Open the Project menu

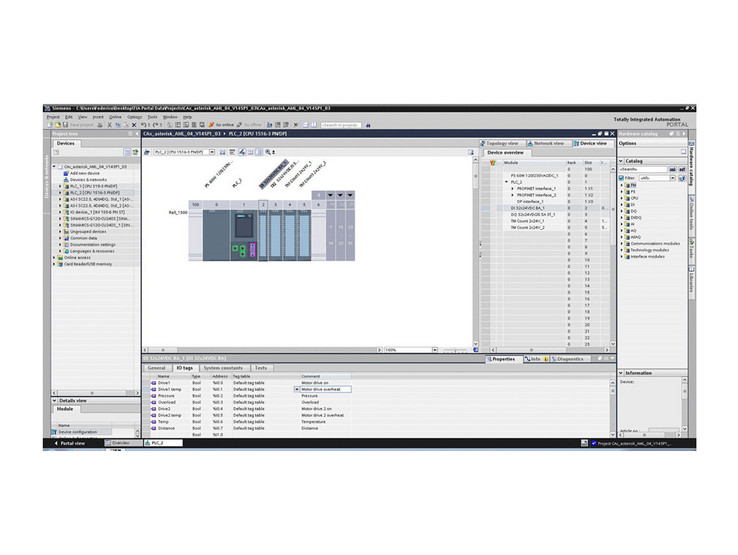coord(53,117)
